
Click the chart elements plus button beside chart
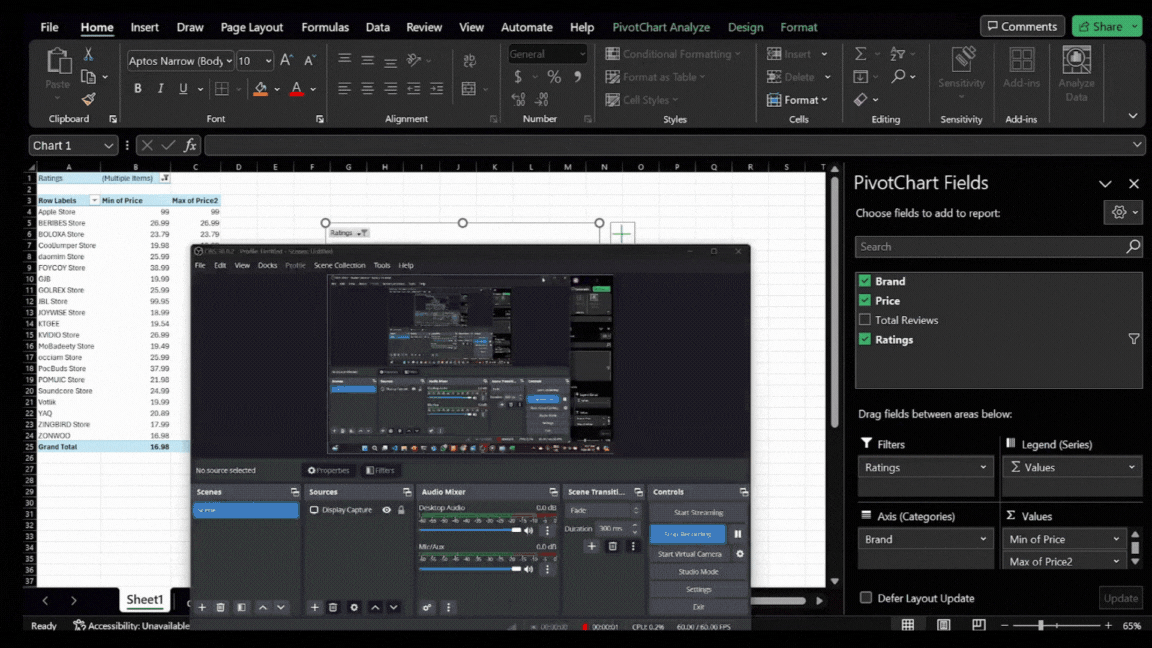tap(622, 234)
